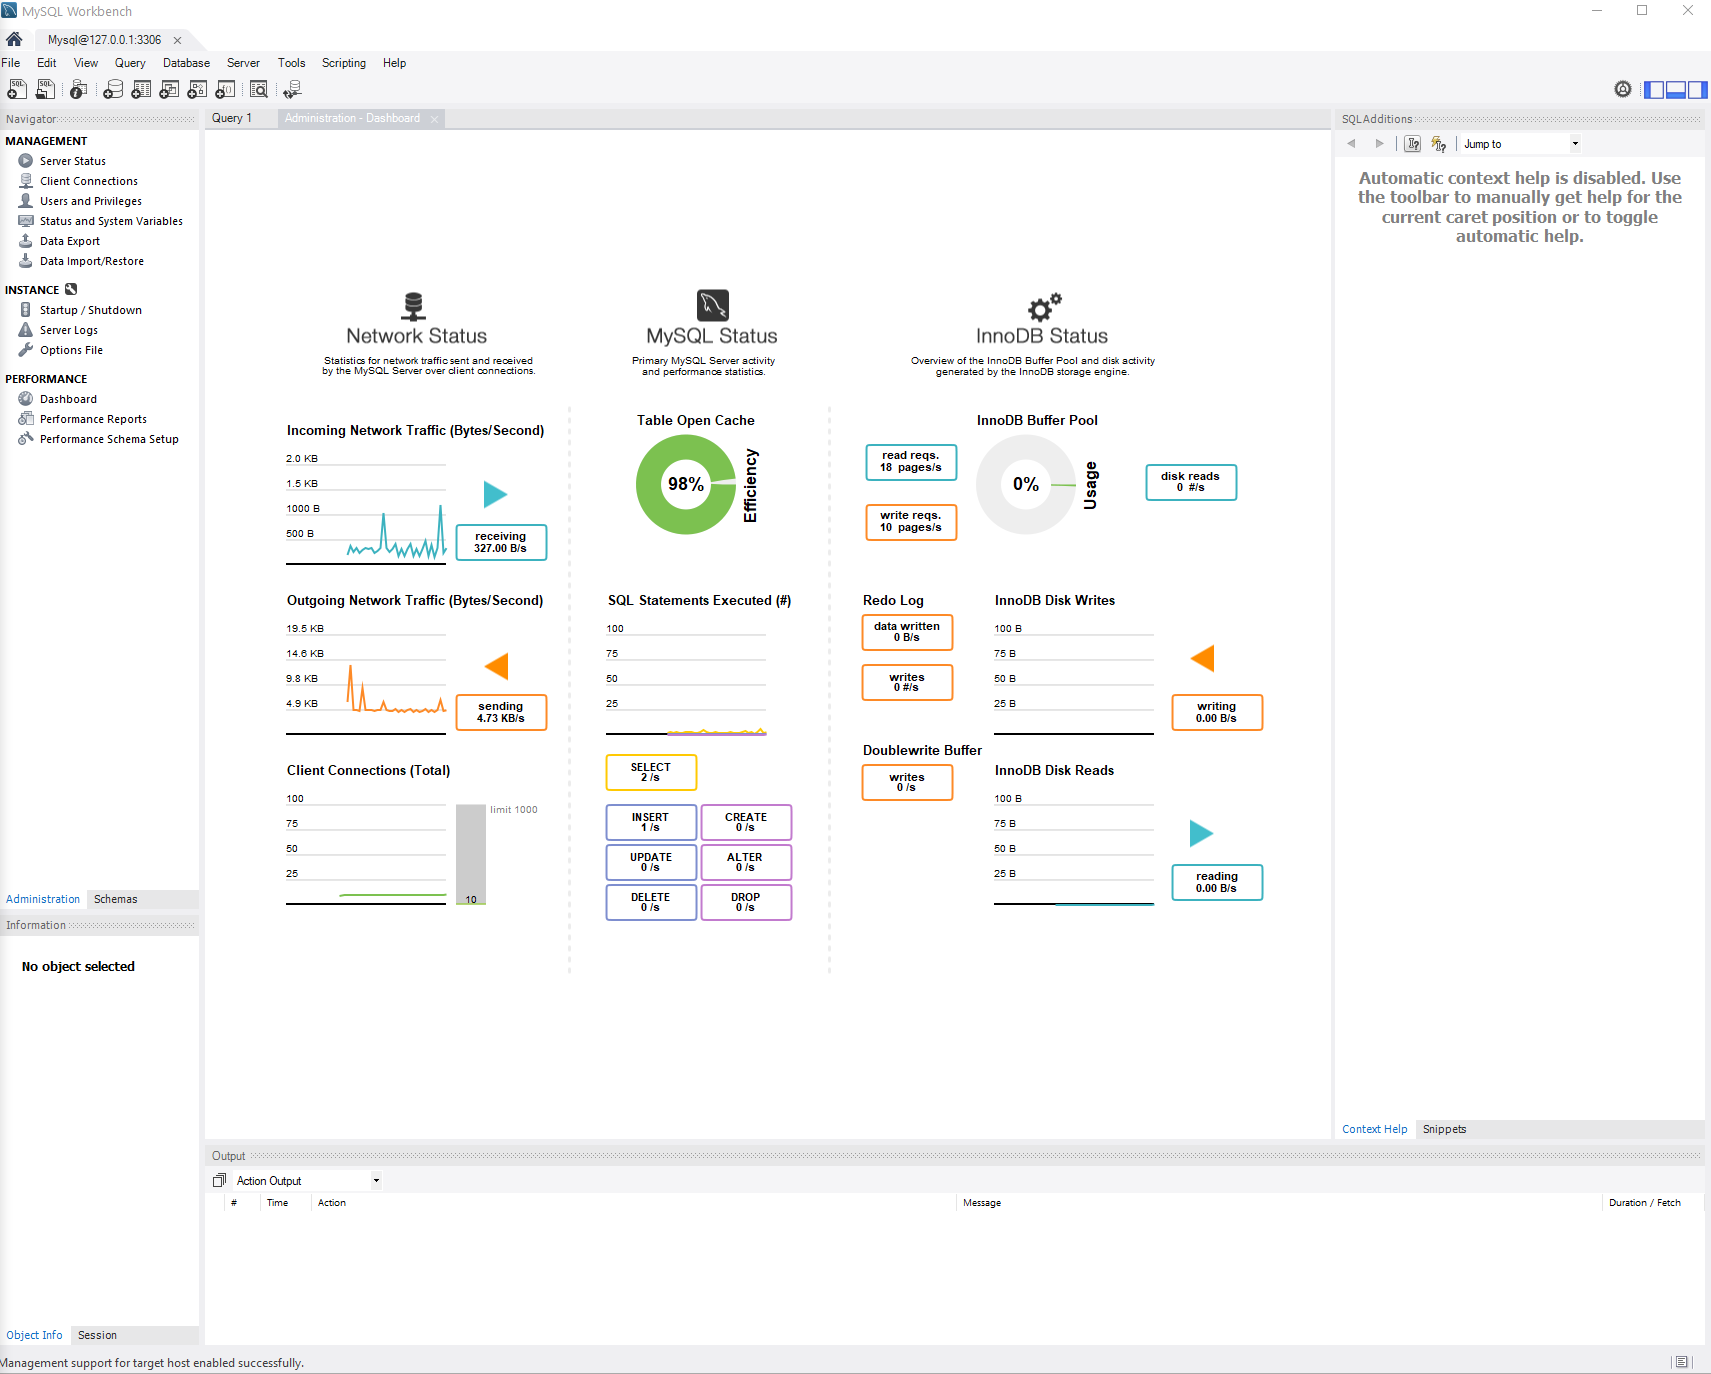Create new table toolbar icon
1711x1374 pixels.
pos(141,90)
